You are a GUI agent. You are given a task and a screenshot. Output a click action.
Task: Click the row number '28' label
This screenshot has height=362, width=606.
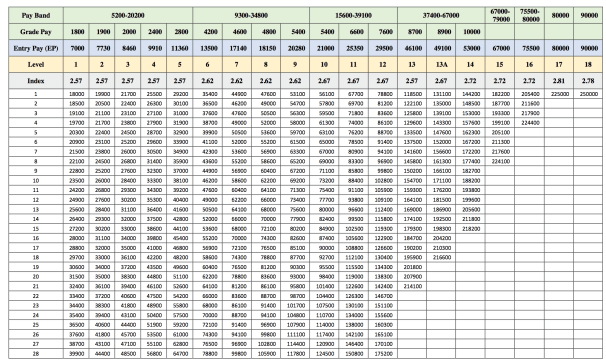click(x=36, y=354)
